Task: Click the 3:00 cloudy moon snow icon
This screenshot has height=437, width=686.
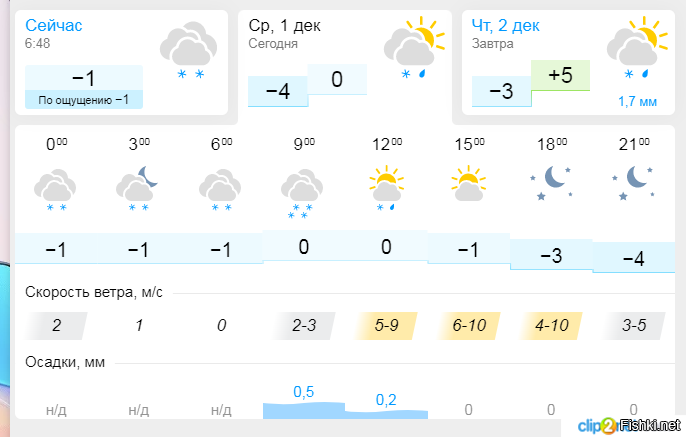Action: (138, 190)
